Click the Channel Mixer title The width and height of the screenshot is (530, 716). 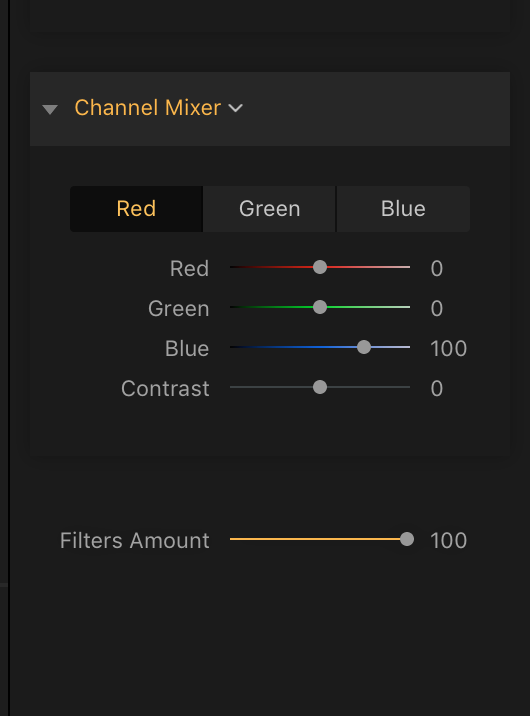(x=147, y=108)
